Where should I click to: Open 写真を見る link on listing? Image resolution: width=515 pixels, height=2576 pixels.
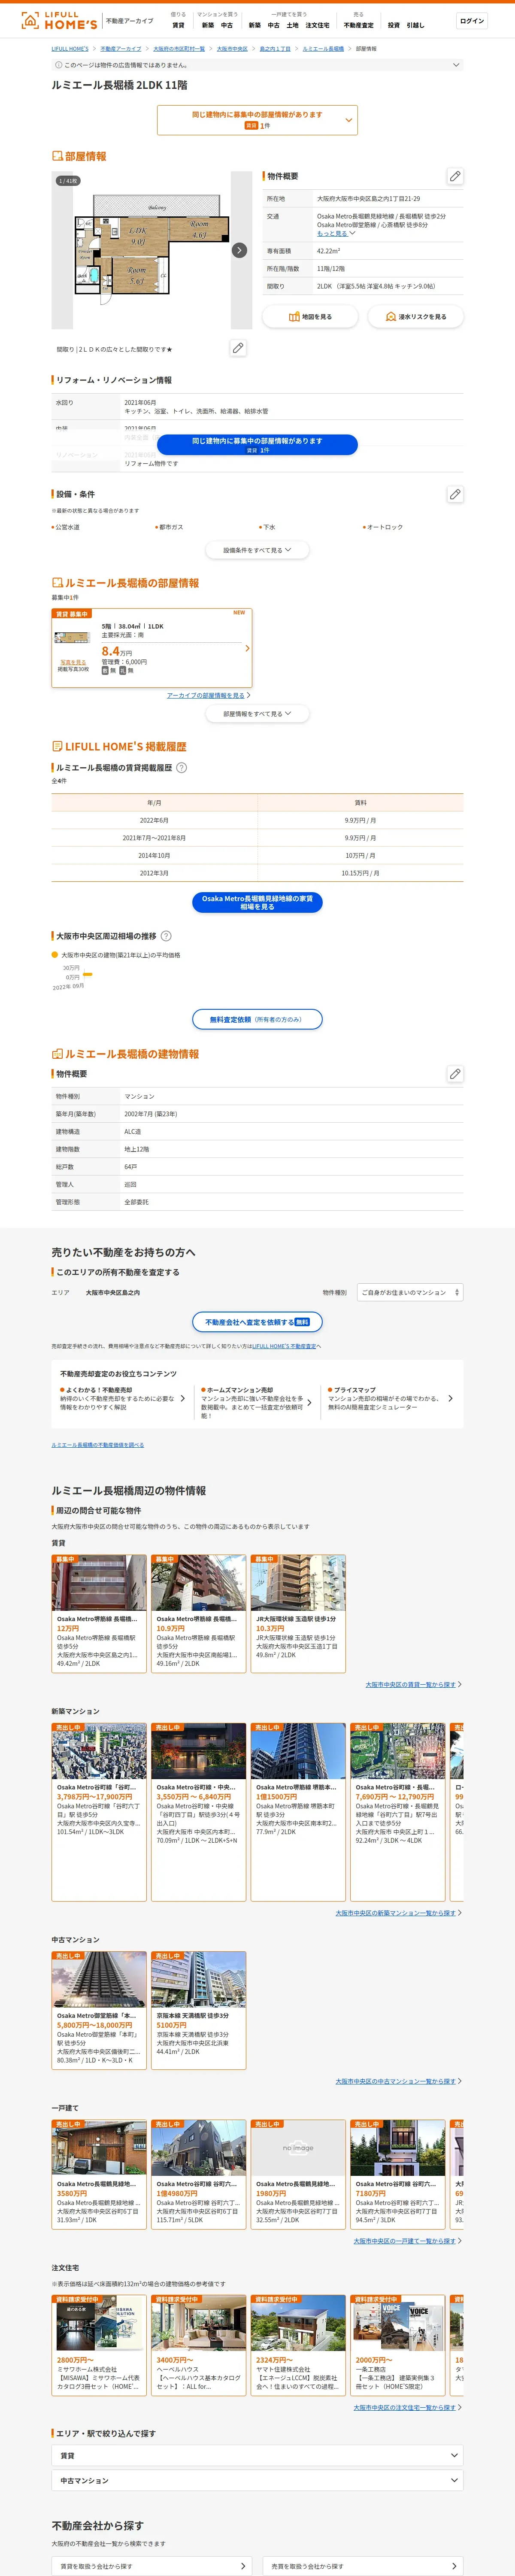pos(73,662)
